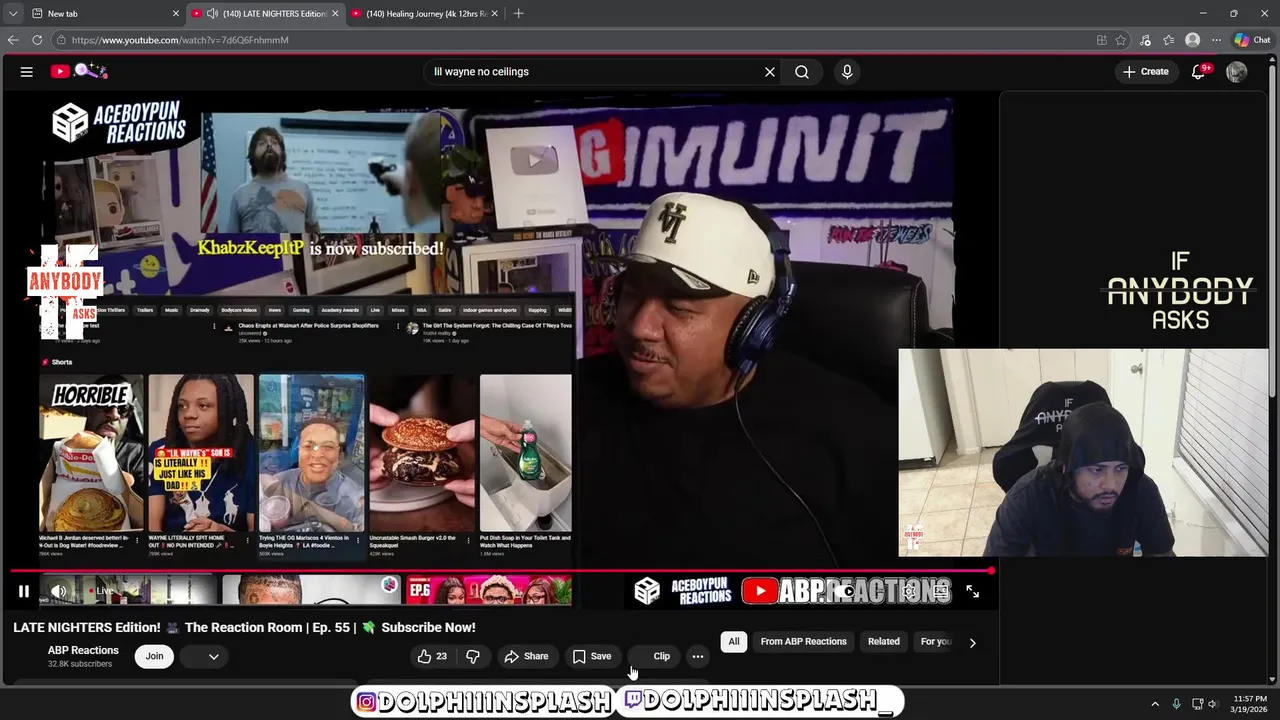Open the browser profile icon
1280x720 pixels.
click(x=1192, y=40)
